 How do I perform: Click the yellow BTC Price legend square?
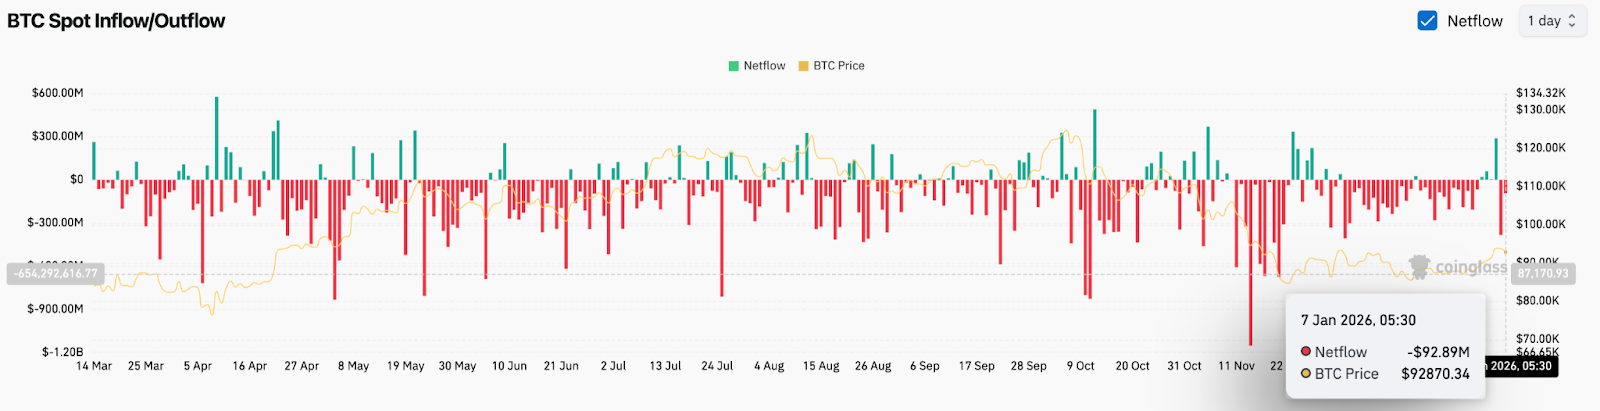pos(804,66)
